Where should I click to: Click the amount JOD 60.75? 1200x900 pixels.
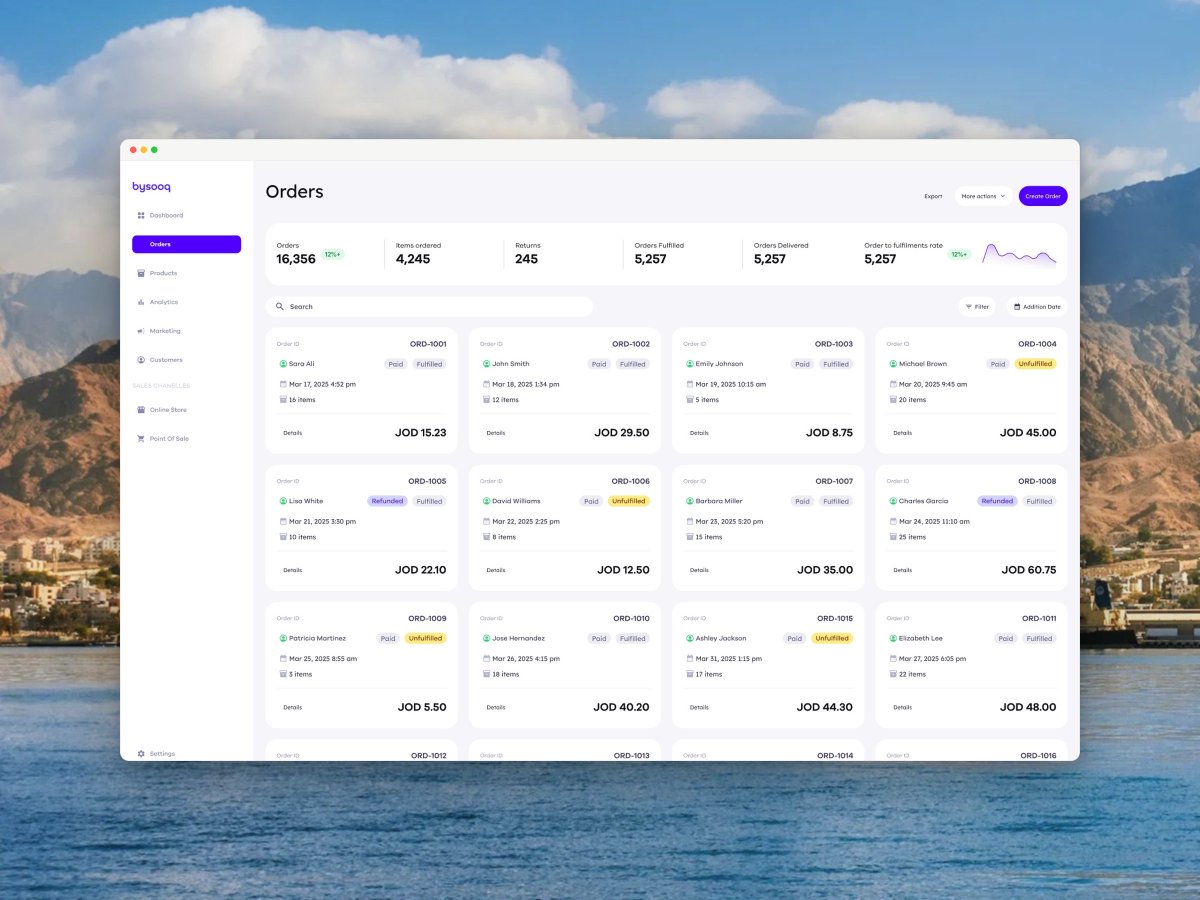tap(1029, 570)
